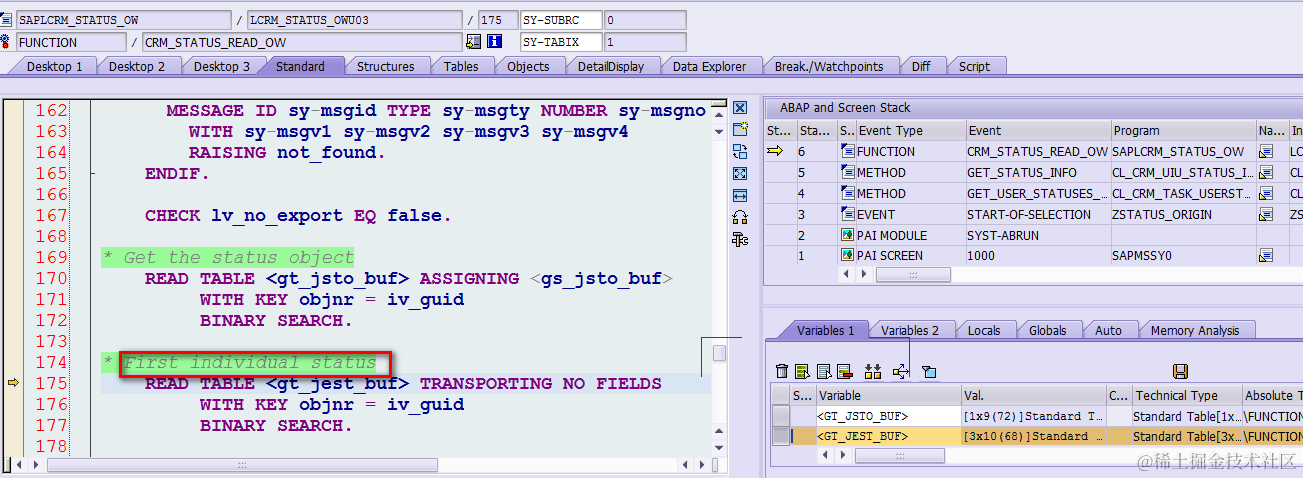Viewport: 1303px width, 478px height.
Task: Switch to Desktop 1 tab
Action: (x=54, y=66)
